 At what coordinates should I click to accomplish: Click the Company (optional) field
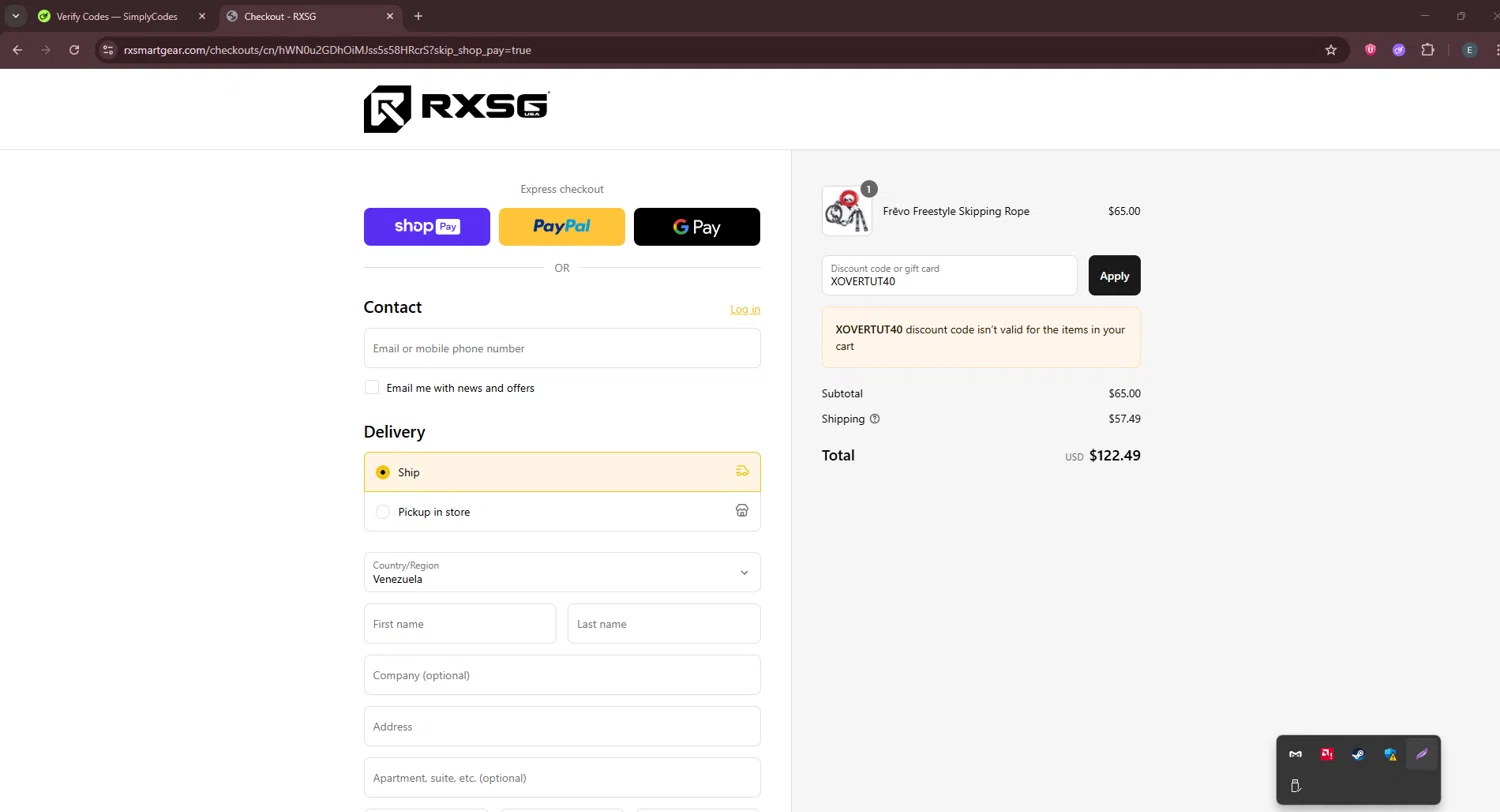point(562,675)
